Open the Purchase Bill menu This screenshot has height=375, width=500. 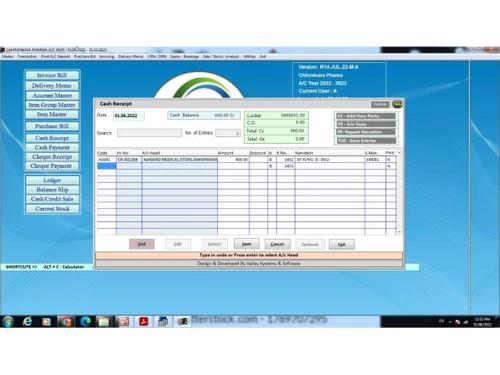pos(85,57)
